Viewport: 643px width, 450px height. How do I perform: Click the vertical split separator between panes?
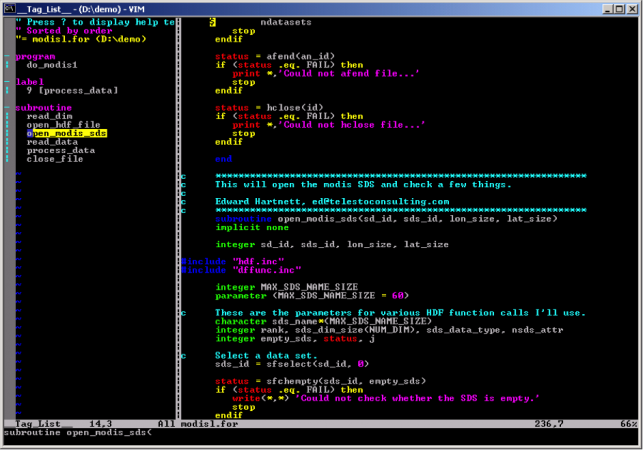click(179, 220)
